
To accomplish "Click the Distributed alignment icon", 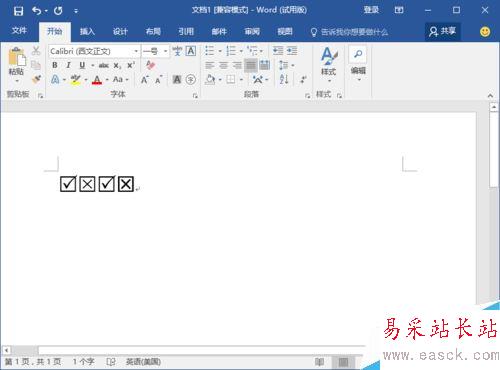I will pyautogui.click(x=265, y=65).
